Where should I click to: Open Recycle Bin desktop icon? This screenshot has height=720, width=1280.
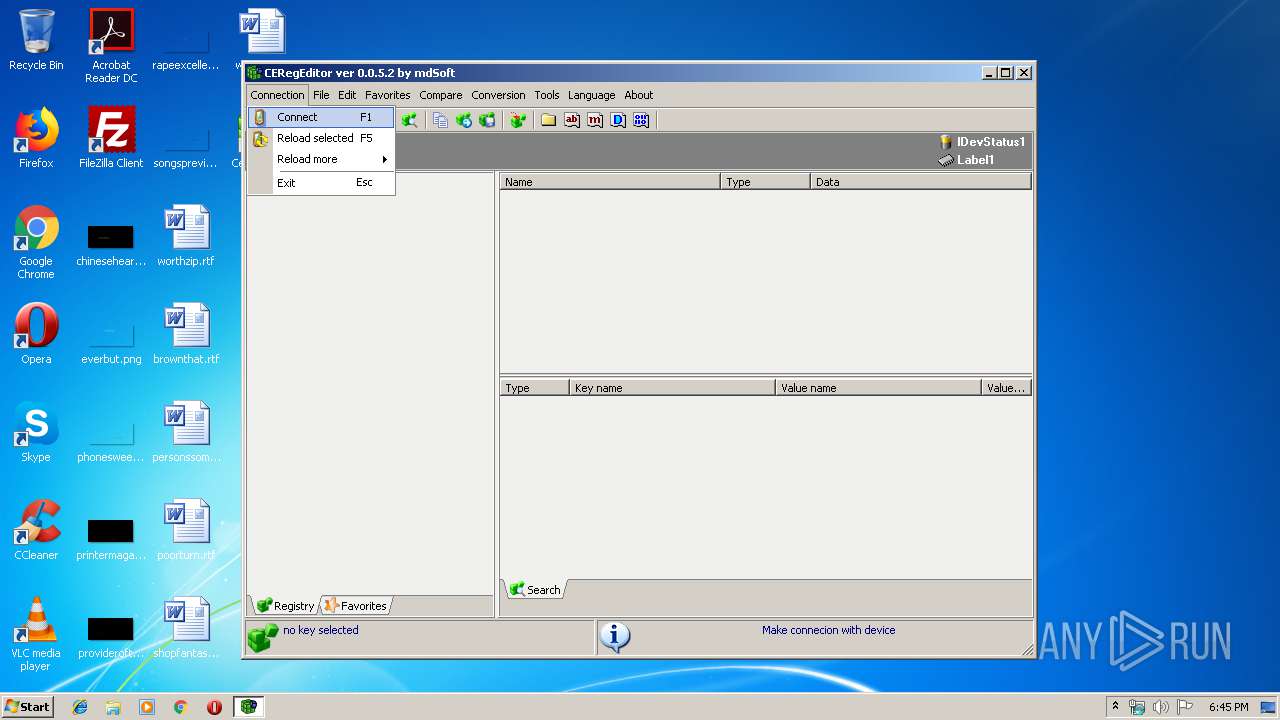click(x=36, y=40)
